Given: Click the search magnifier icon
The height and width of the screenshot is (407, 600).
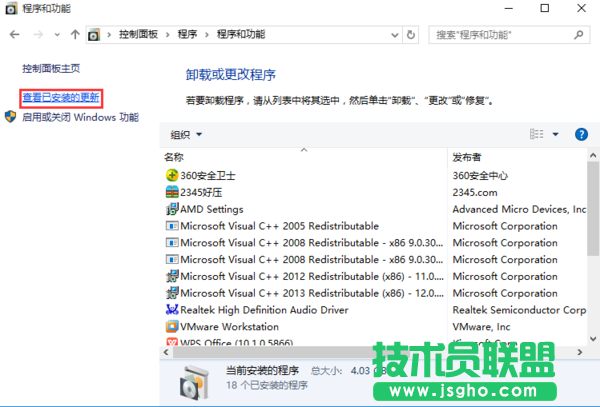Looking at the screenshot, I should point(578,35).
